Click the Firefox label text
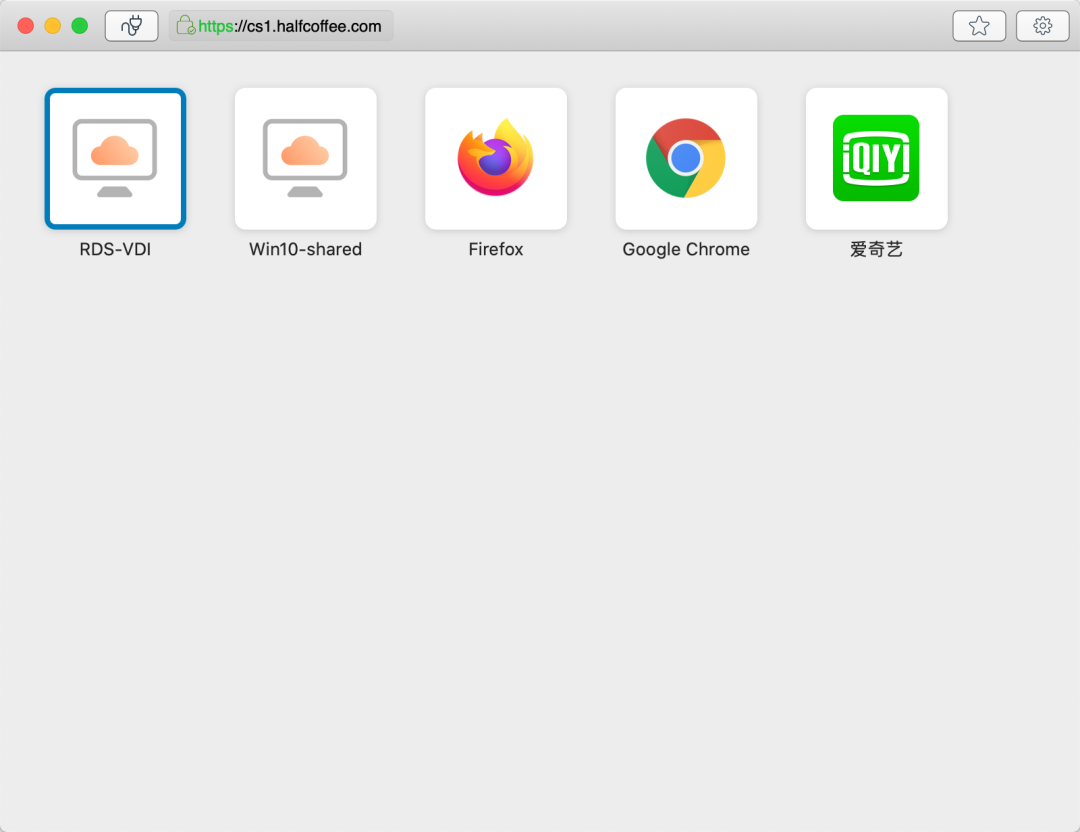 (496, 249)
